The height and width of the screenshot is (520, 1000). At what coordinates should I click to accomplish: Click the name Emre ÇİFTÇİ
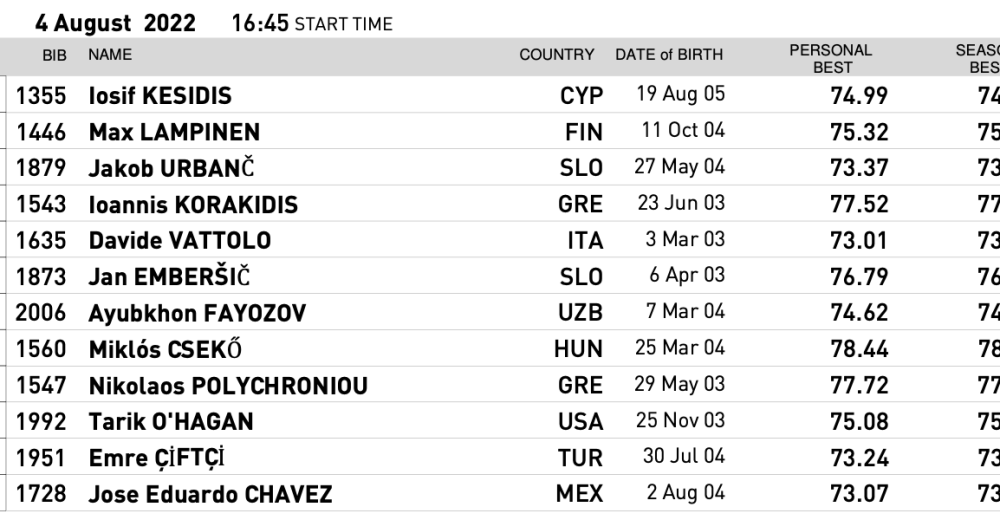pyautogui.click(x=157, y=458)
